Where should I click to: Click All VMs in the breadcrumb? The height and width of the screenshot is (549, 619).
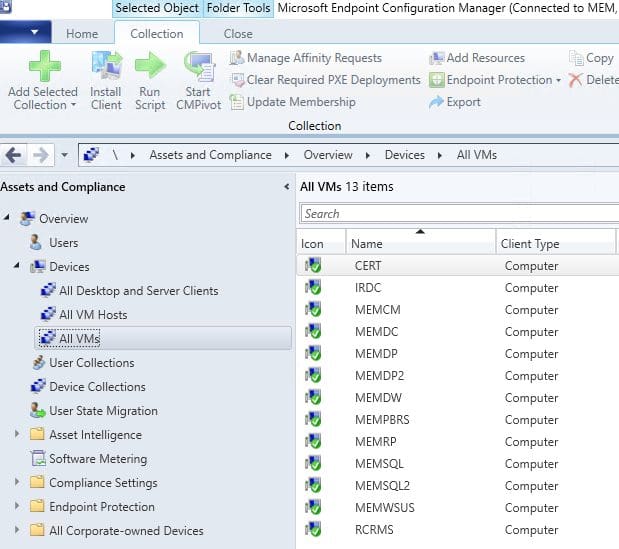click(x=477, y=155)
